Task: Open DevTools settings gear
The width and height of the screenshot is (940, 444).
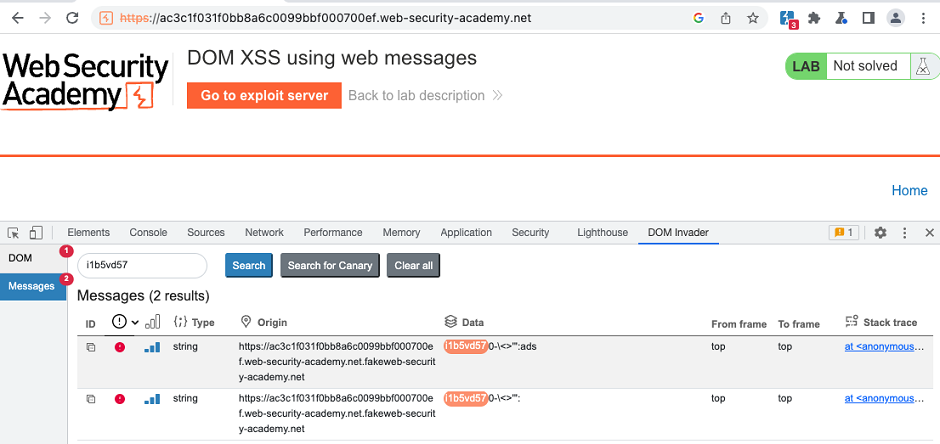Action: [880, 232]
